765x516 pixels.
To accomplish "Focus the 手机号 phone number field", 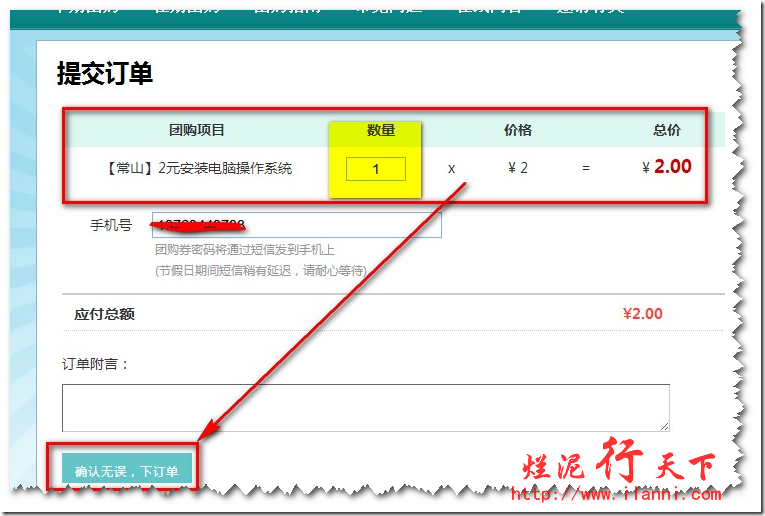I will pos(297,225).
